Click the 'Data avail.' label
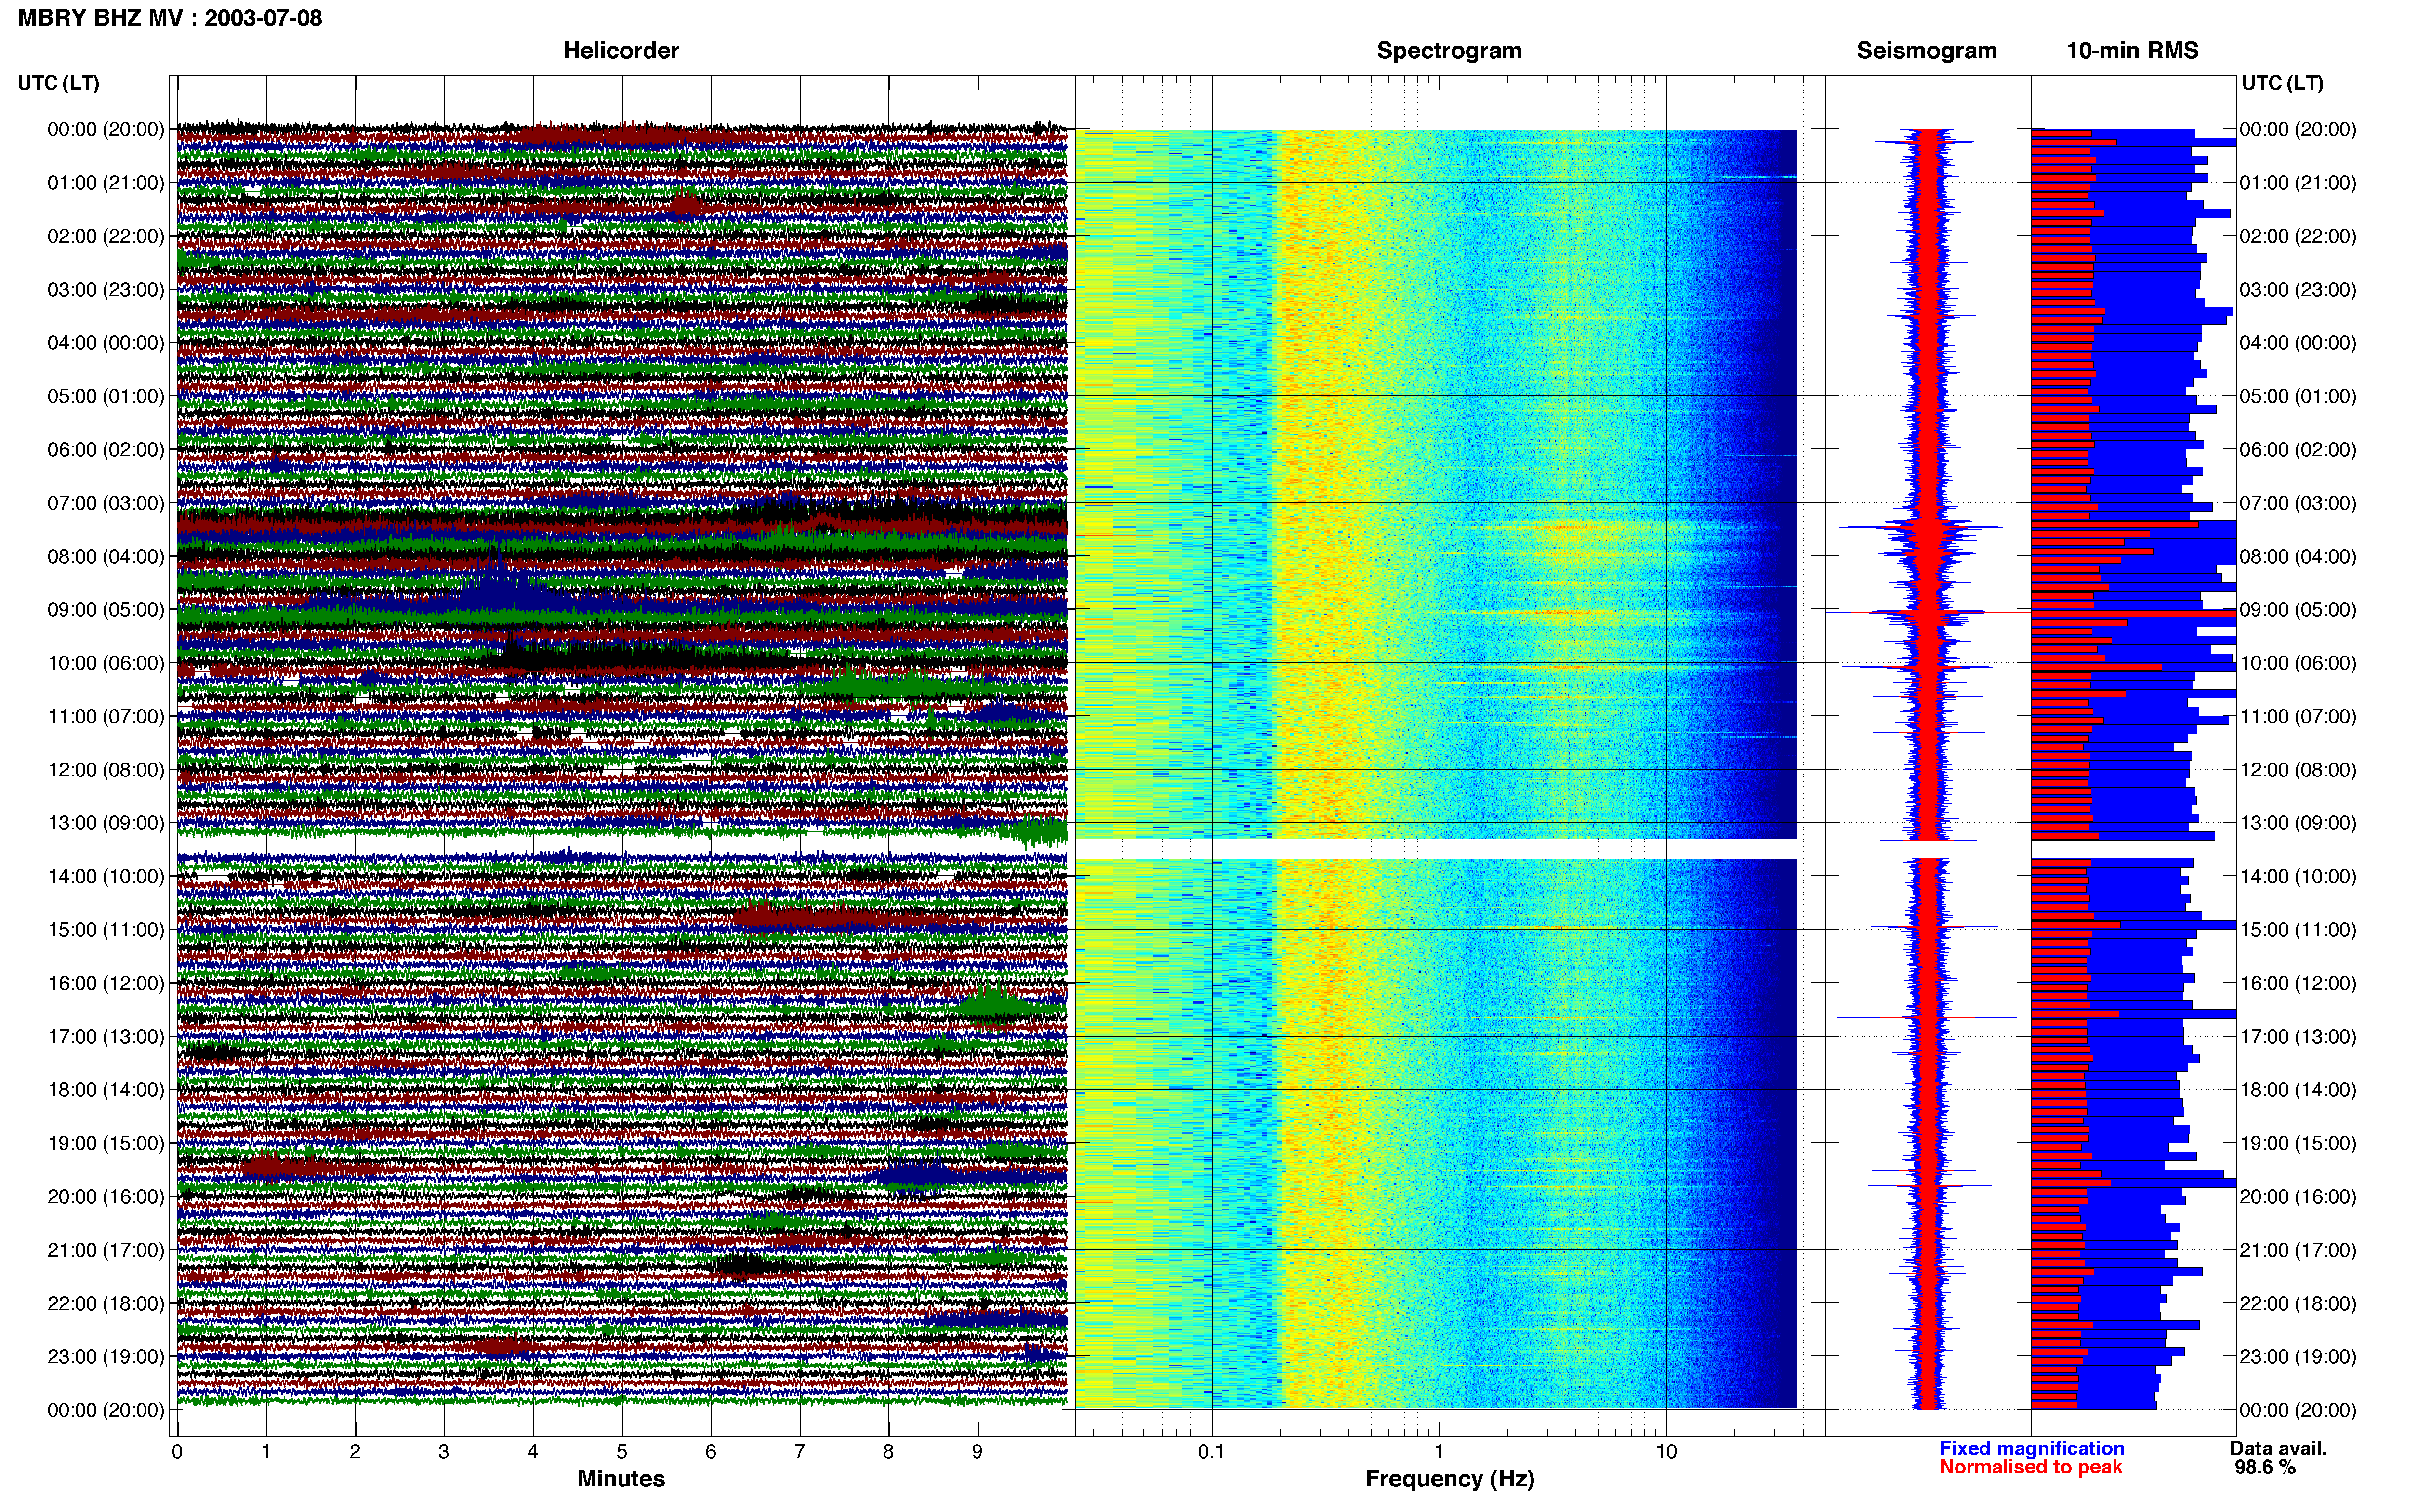This screenshot has width=2418, height=1512. 2278,1449
